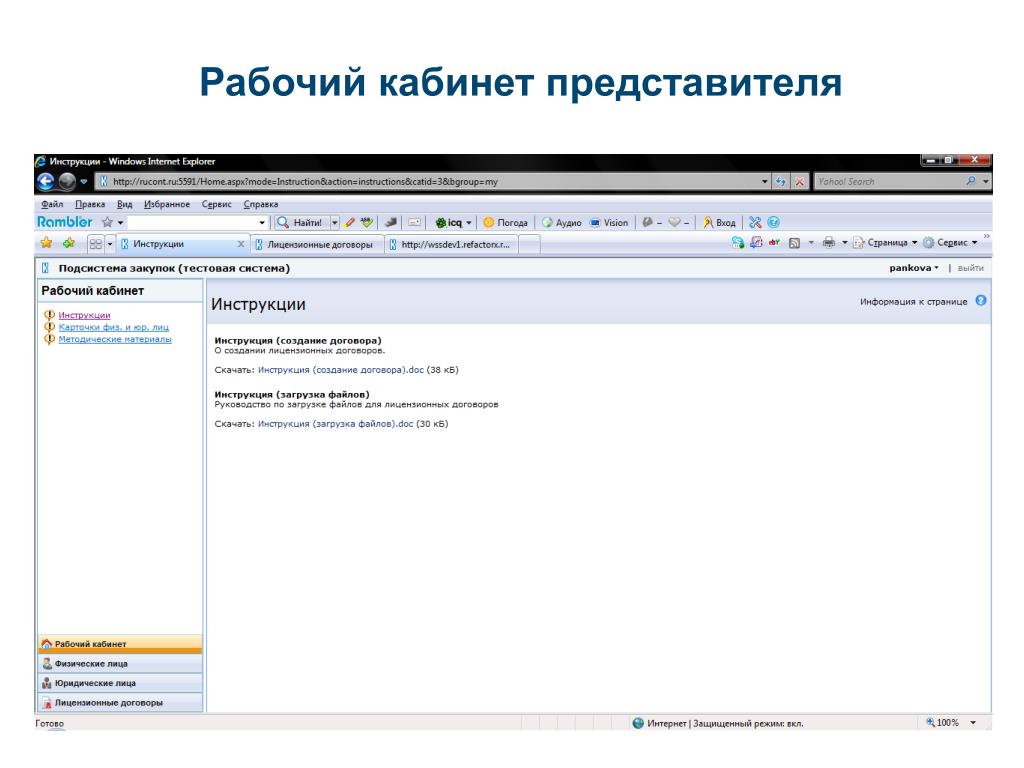This screenshot has width=1024, height=768.
Task: Click the Вход login toolbar item
Action: (719, 223)
